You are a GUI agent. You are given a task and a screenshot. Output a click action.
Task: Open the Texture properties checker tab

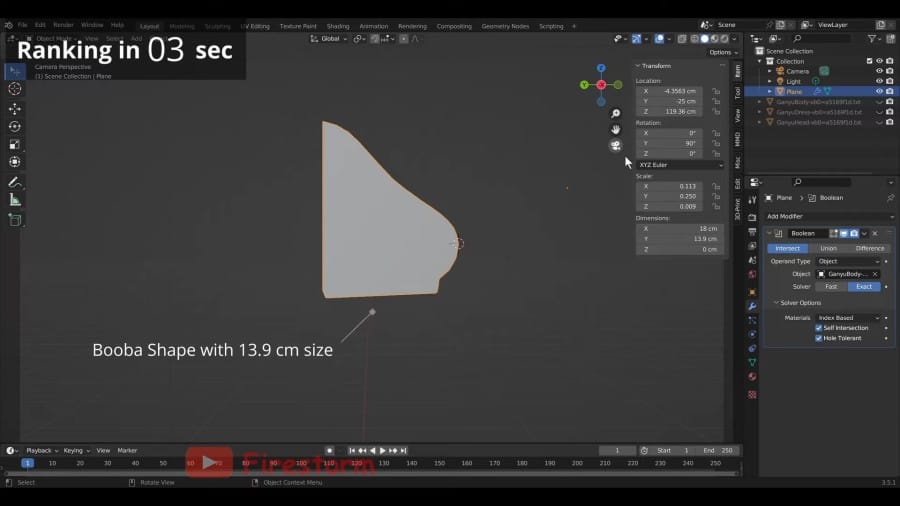tap(752, 395)
